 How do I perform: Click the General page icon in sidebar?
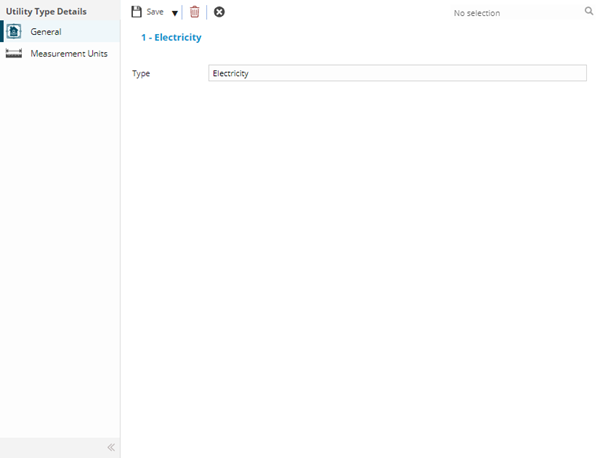pos(15,32)
